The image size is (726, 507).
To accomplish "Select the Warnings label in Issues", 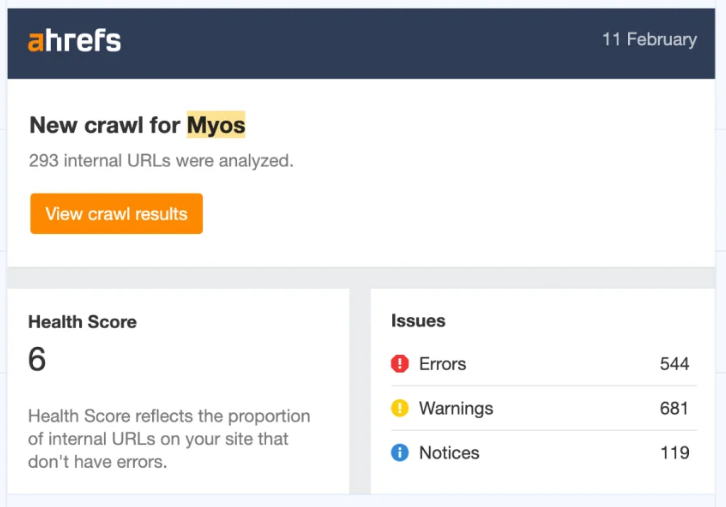I will (456, 408).
